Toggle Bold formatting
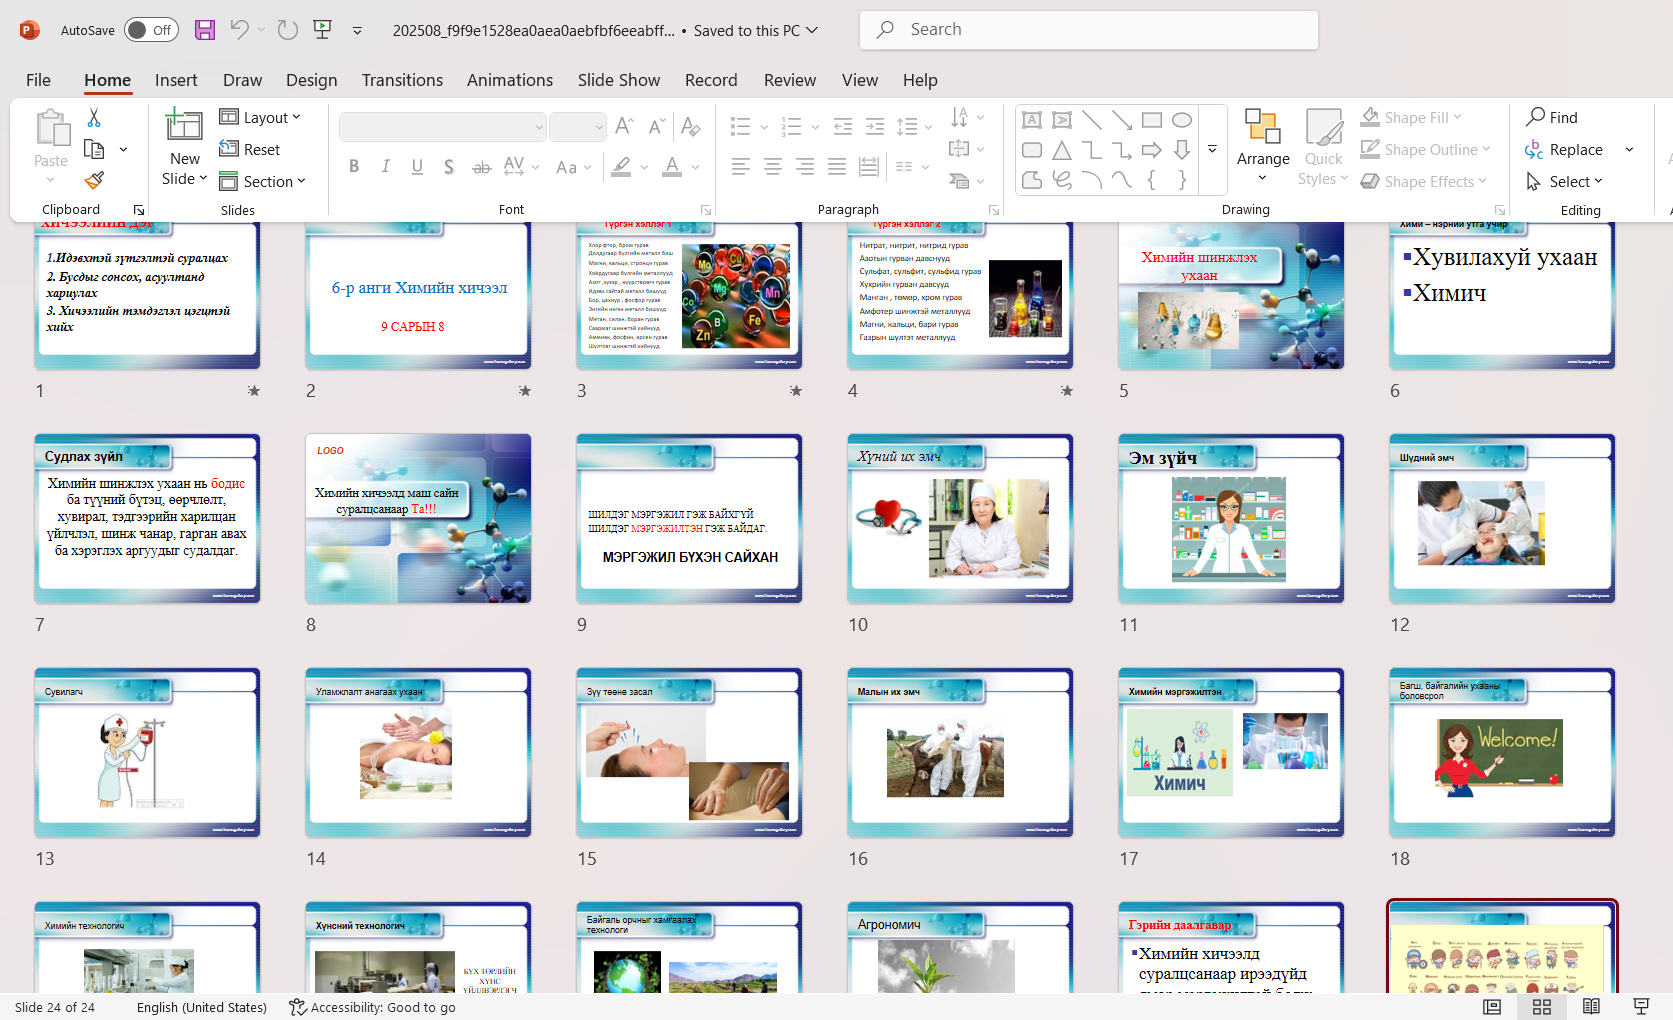The width and height of the screenshot is (1673, 1020). click(354, 167)
